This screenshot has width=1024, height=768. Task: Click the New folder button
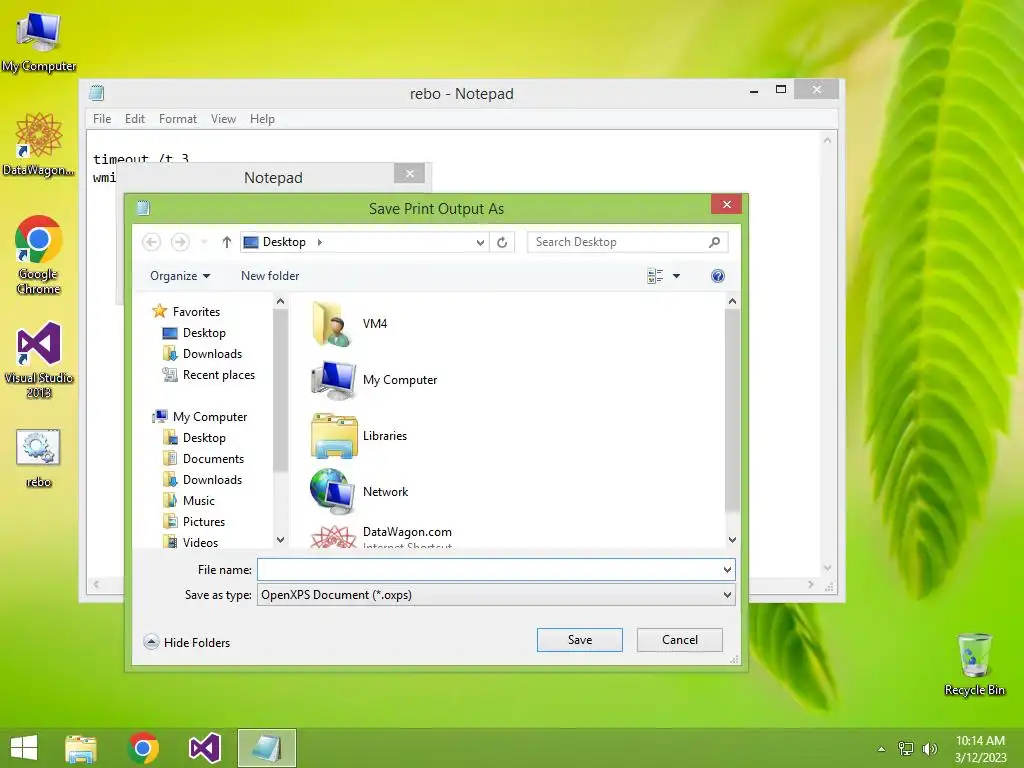(270, 276)
